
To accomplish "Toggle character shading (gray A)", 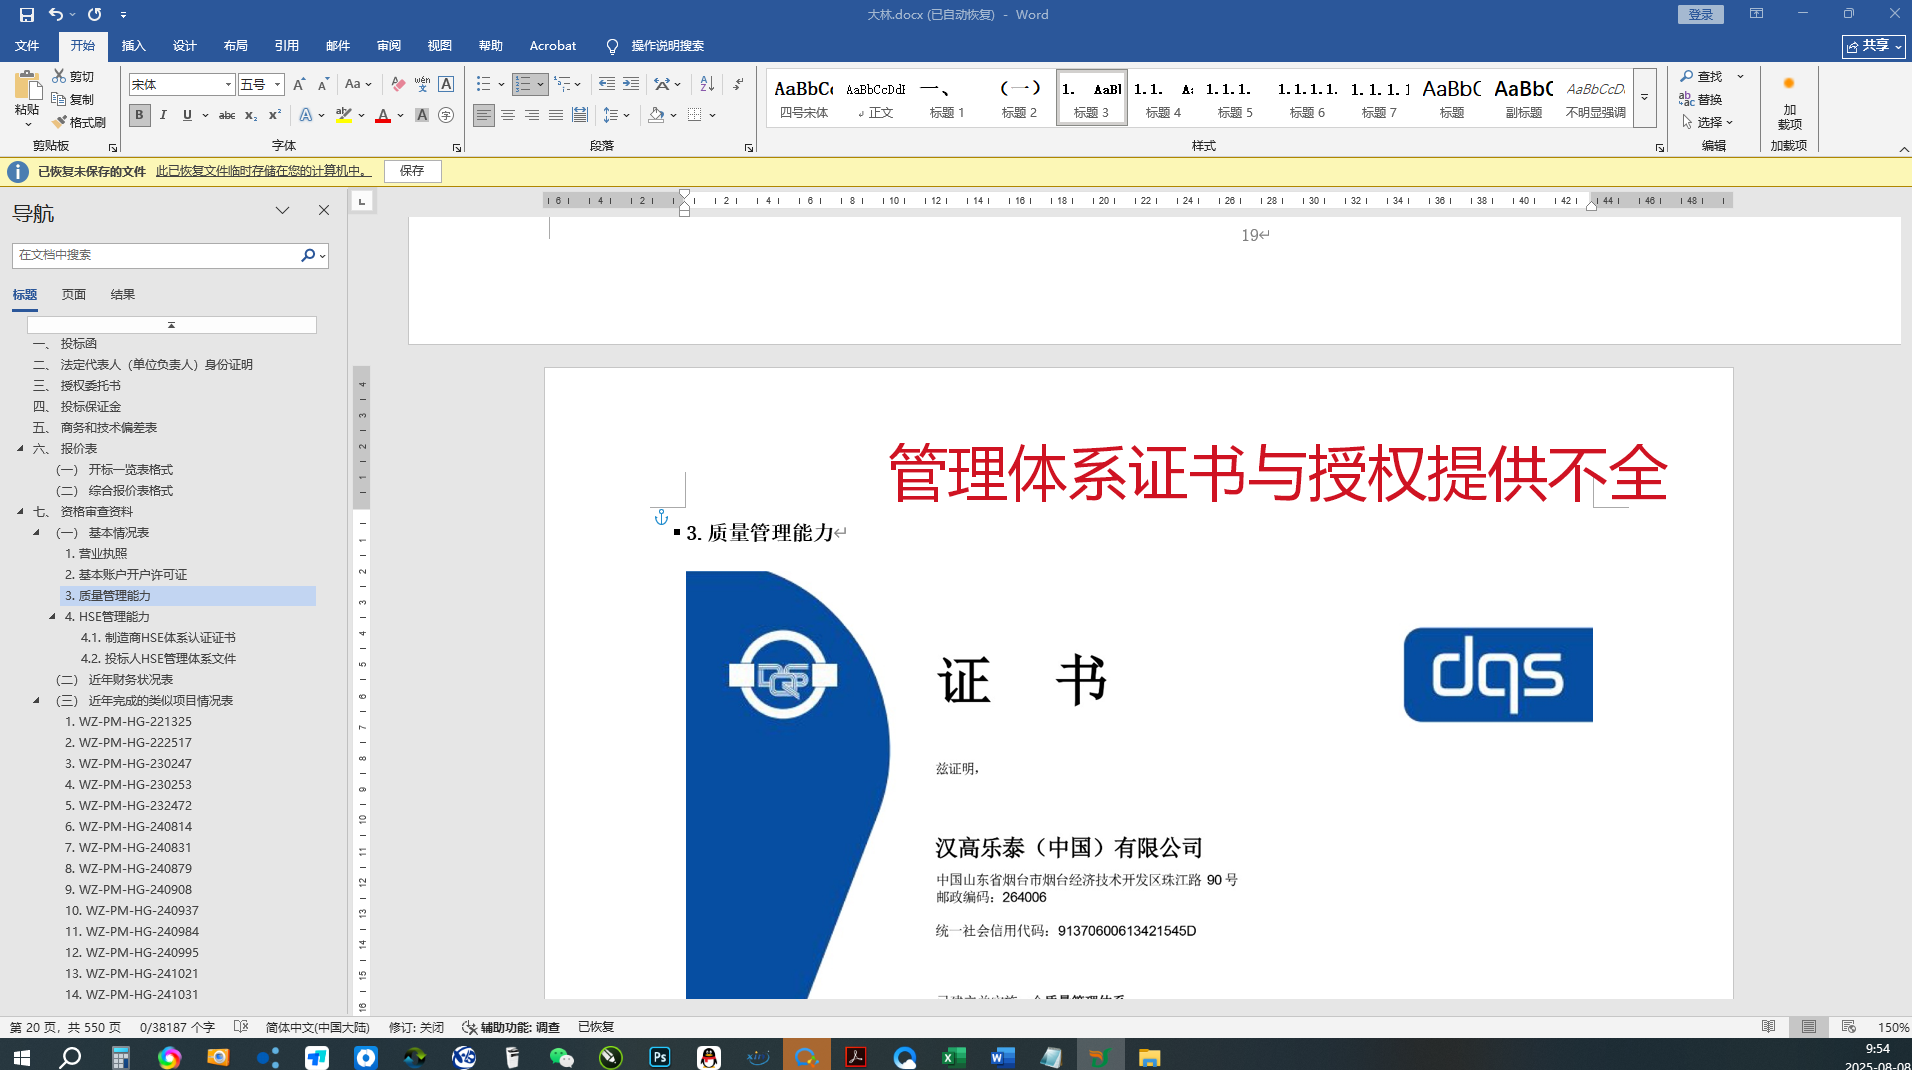I will 422,115.
